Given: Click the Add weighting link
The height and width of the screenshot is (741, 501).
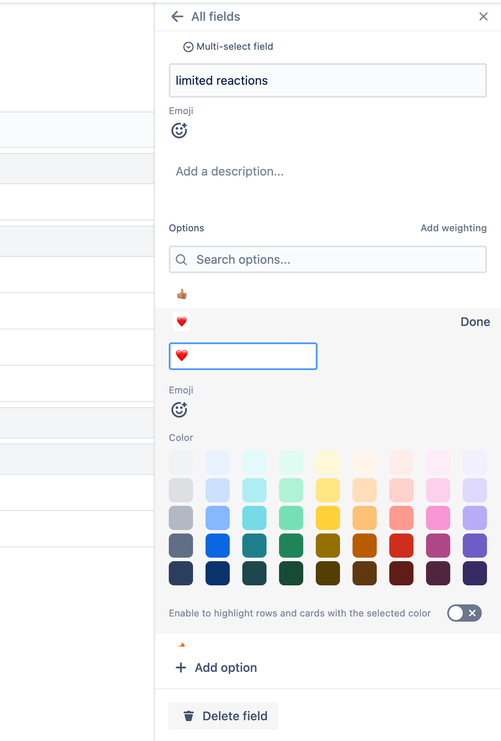Looking at the screenshot, I should pyautogui.click(x=453, y=228).
